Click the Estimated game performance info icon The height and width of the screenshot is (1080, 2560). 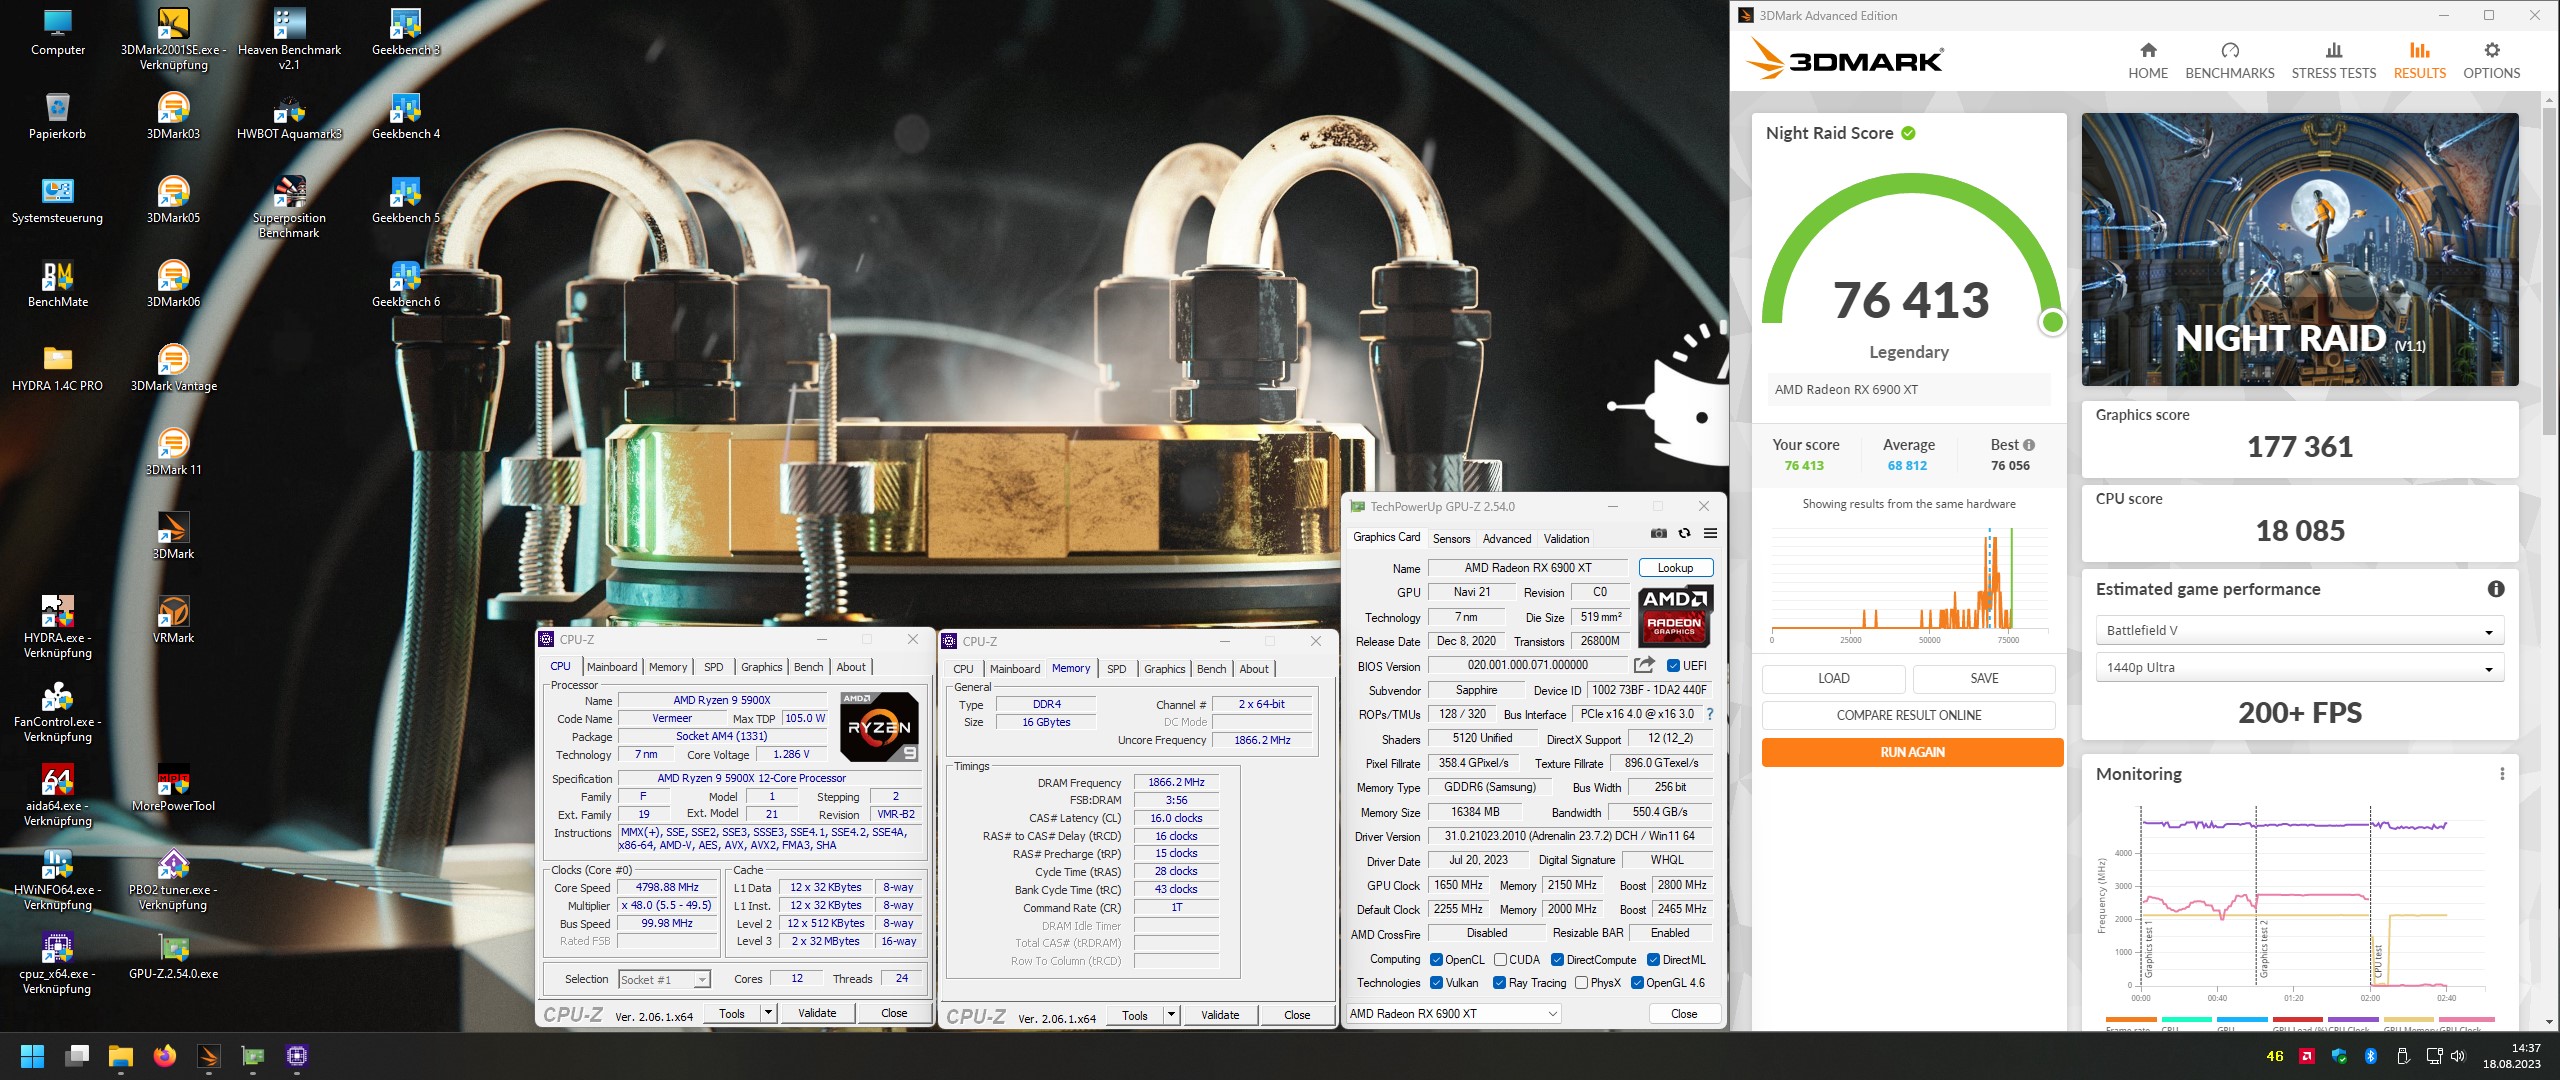click(x=2496, y=589)
